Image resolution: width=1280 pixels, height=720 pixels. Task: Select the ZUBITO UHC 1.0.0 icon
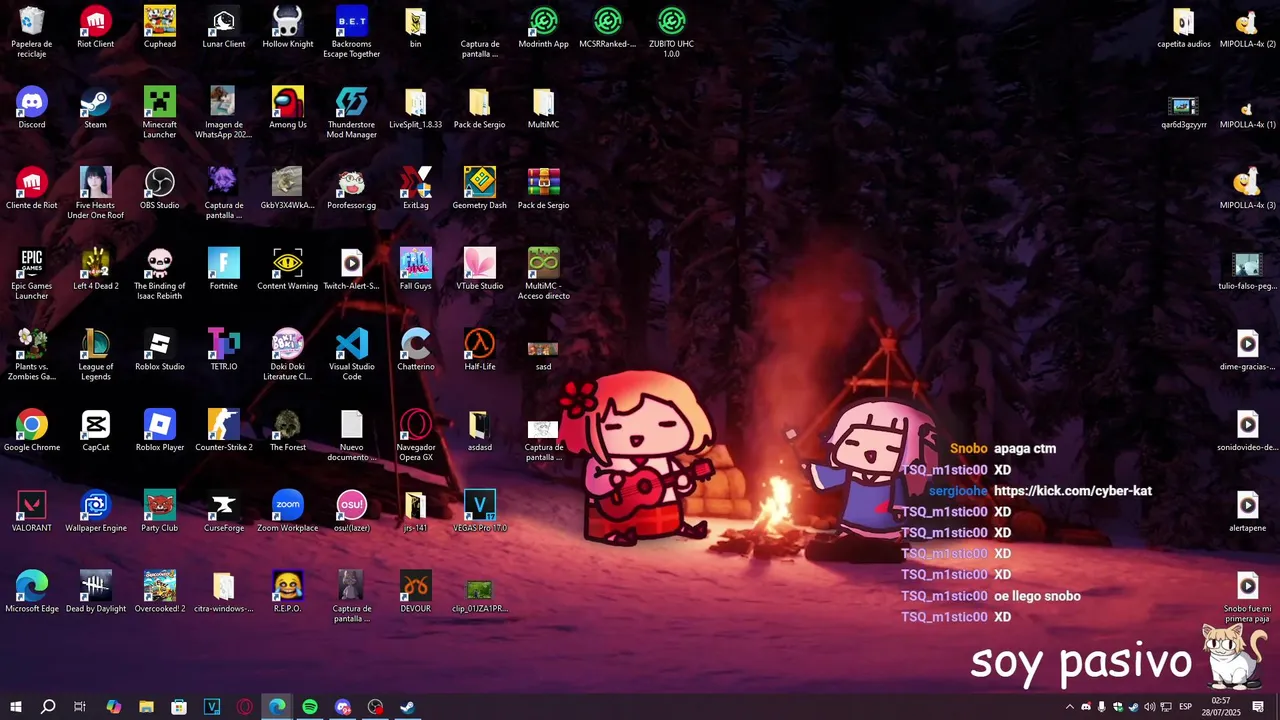coord(672,32)
